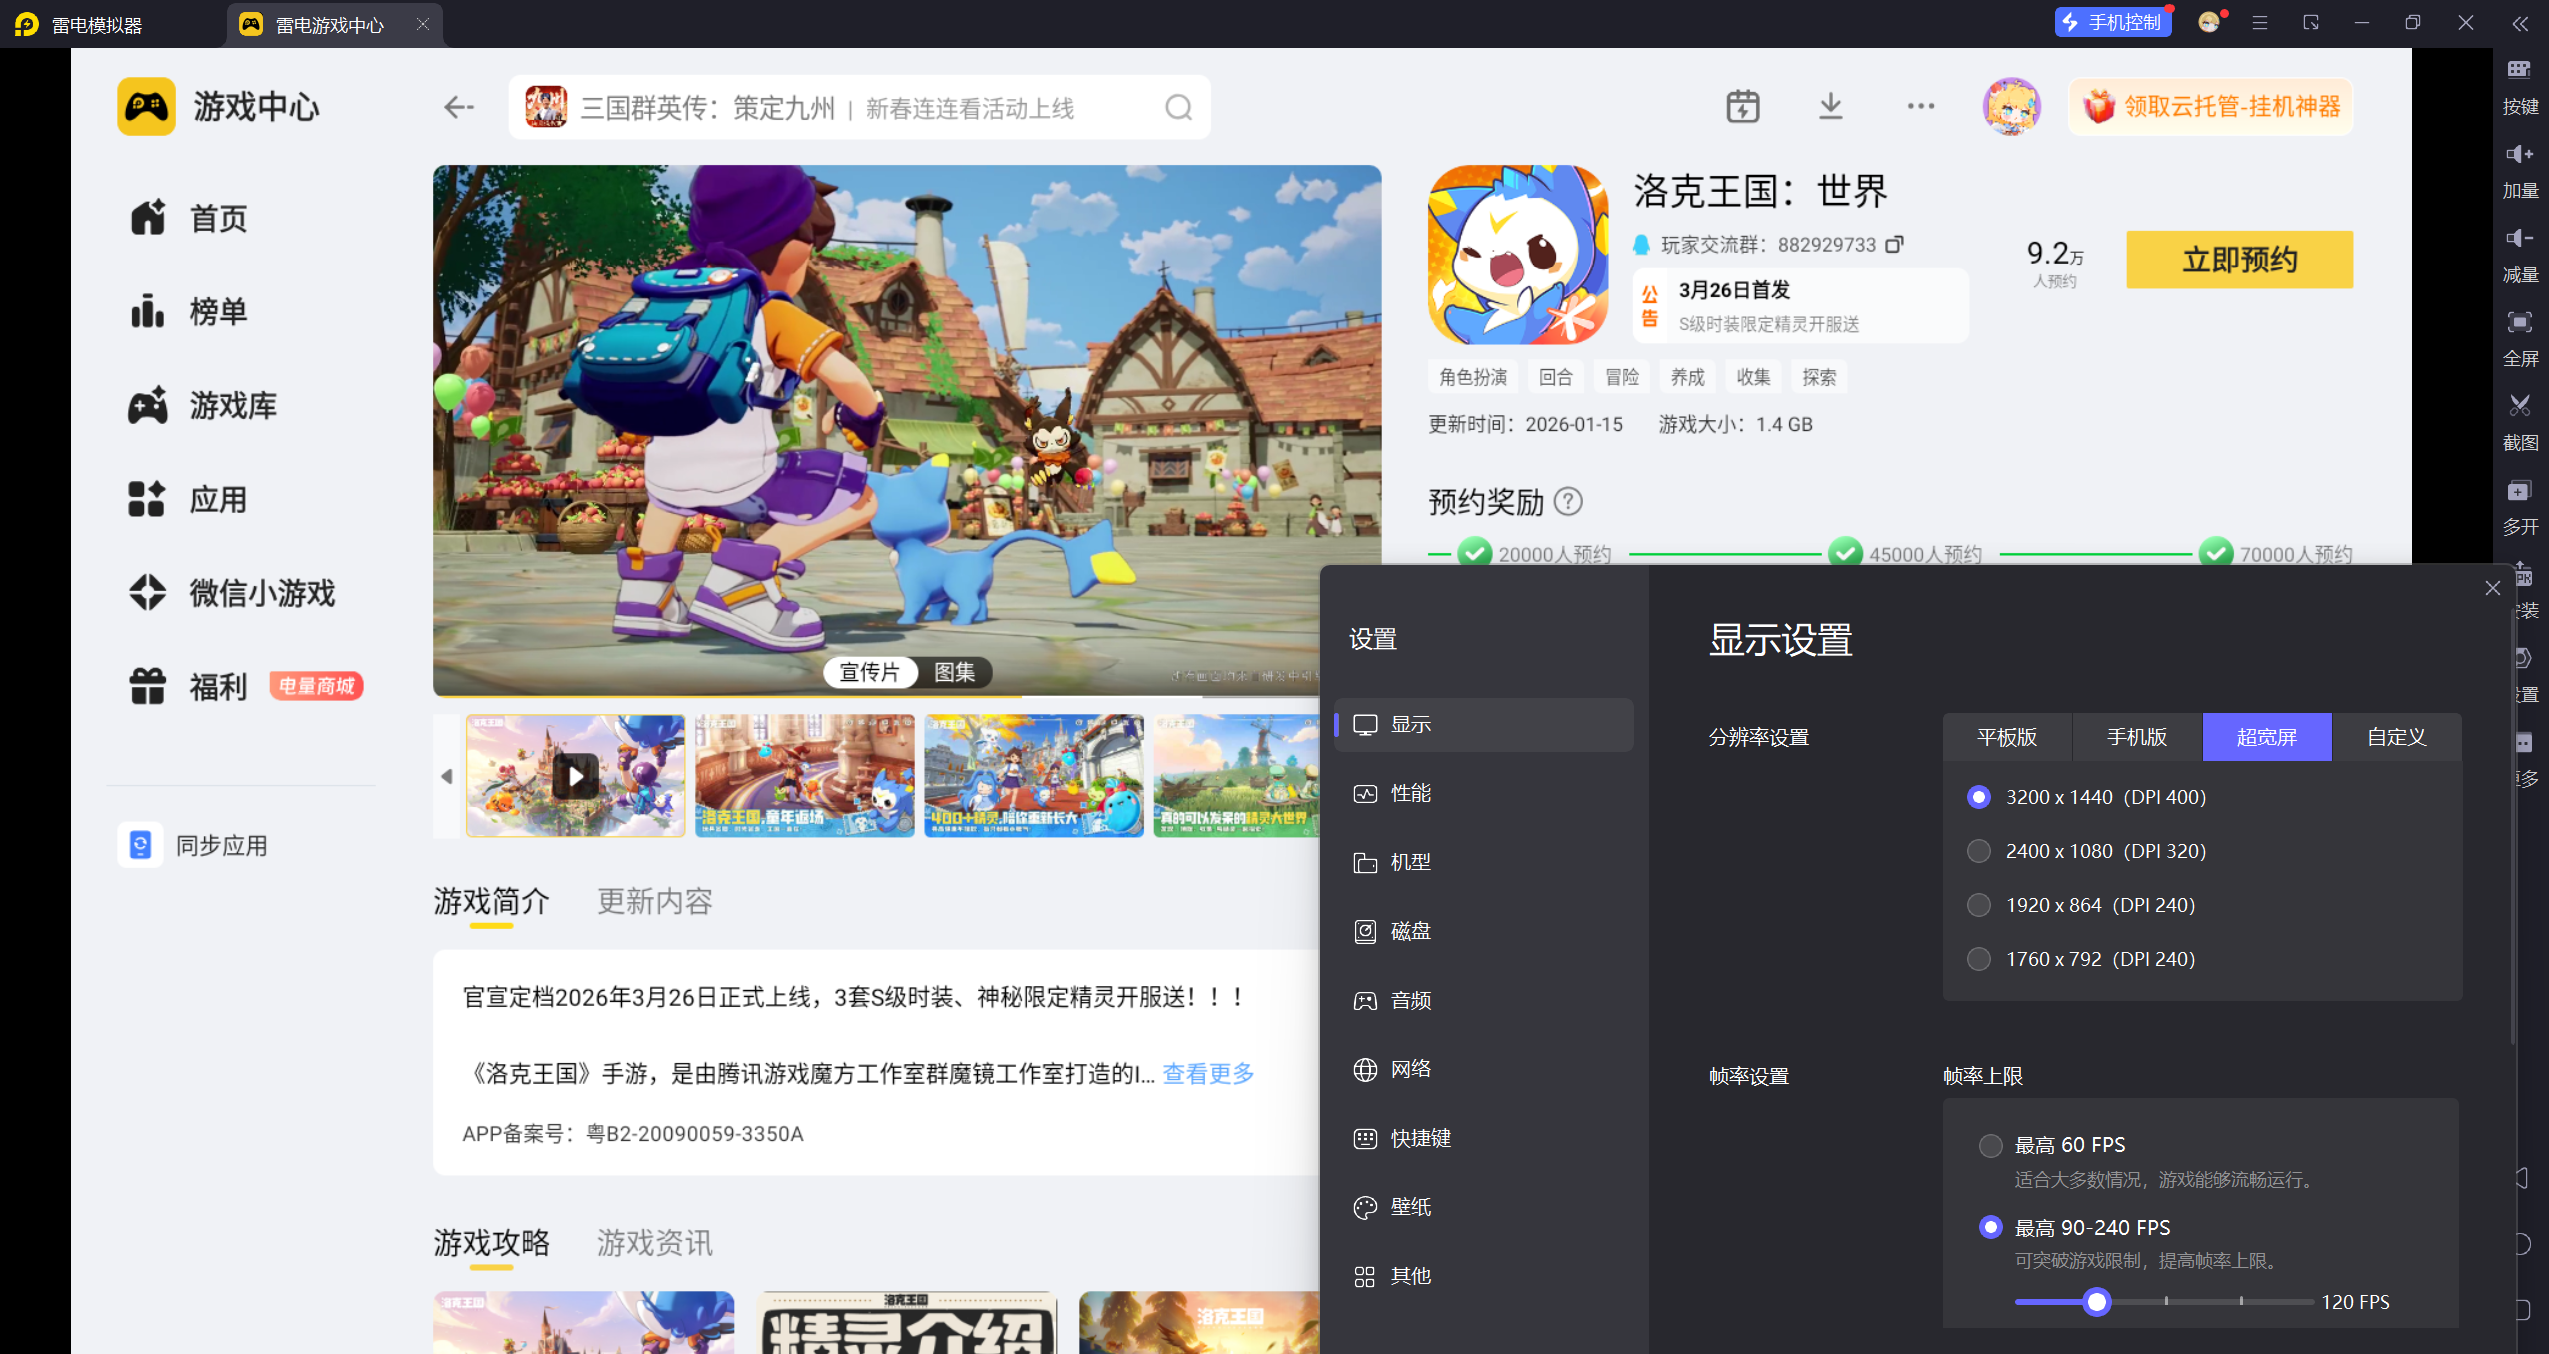Open 性能 settings category
This screenshot has width=2549, height=1354.
pos(1410,793)
